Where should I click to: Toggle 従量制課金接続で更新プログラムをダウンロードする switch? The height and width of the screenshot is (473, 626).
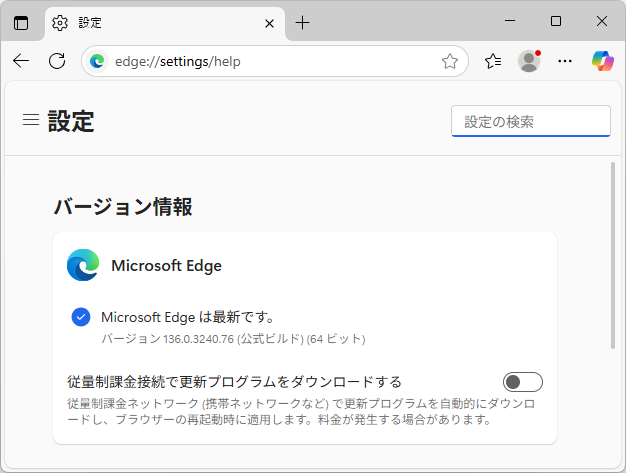[523, 382]
